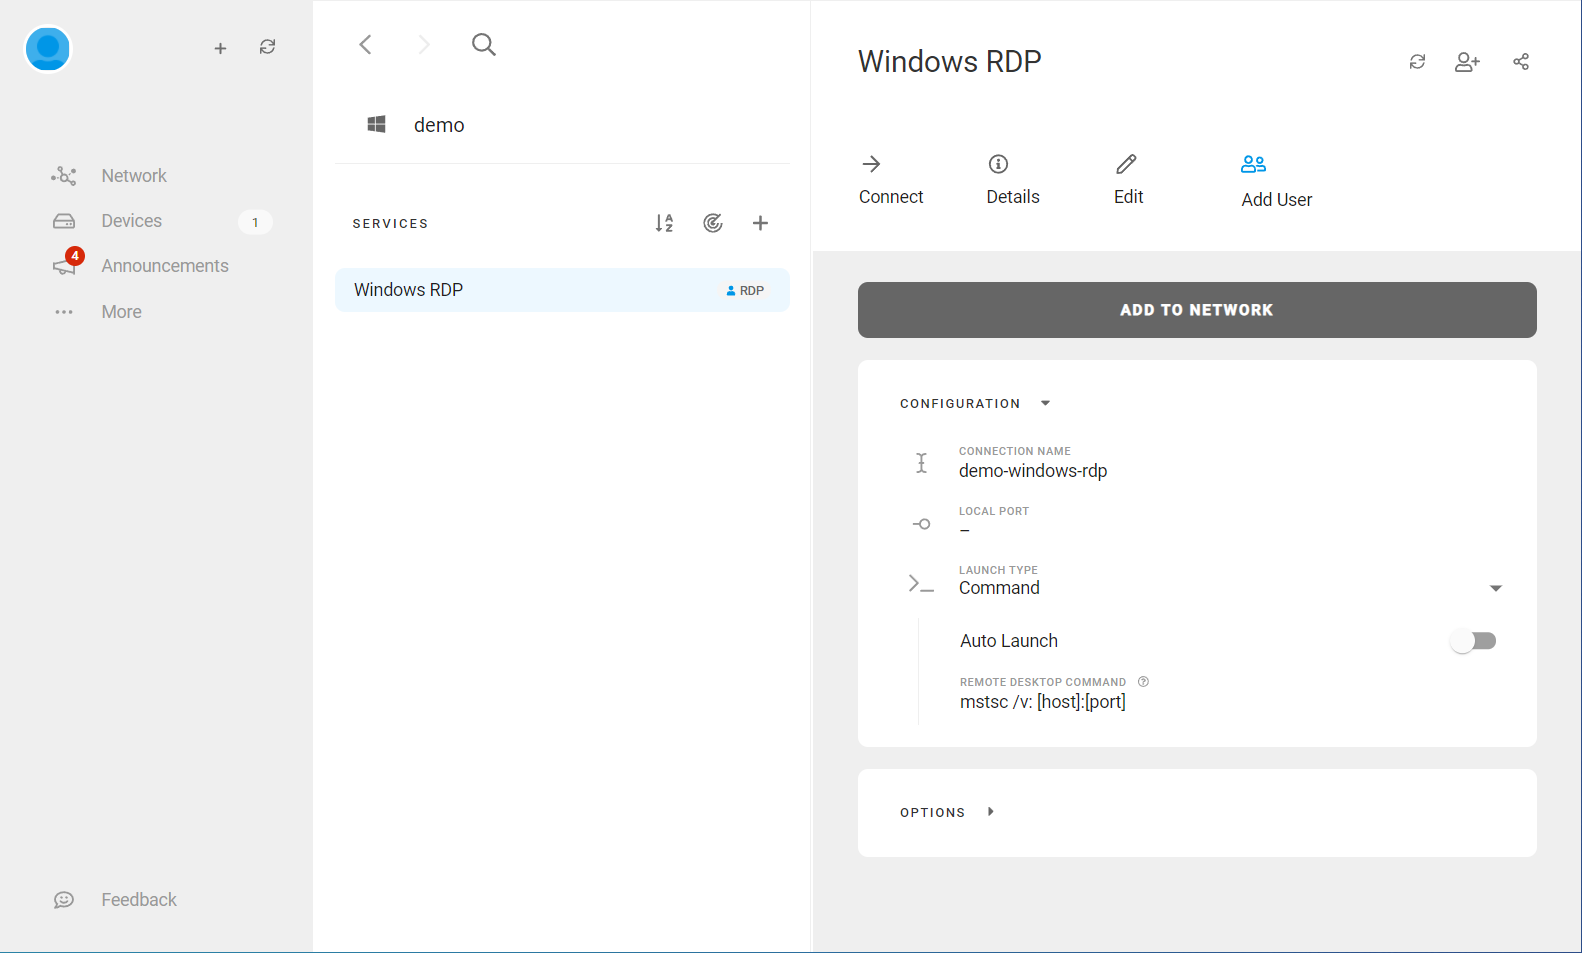Click the red Announcements badge showing 4
The width and height of the screenshot is (1582, 953).
point(75,256)
